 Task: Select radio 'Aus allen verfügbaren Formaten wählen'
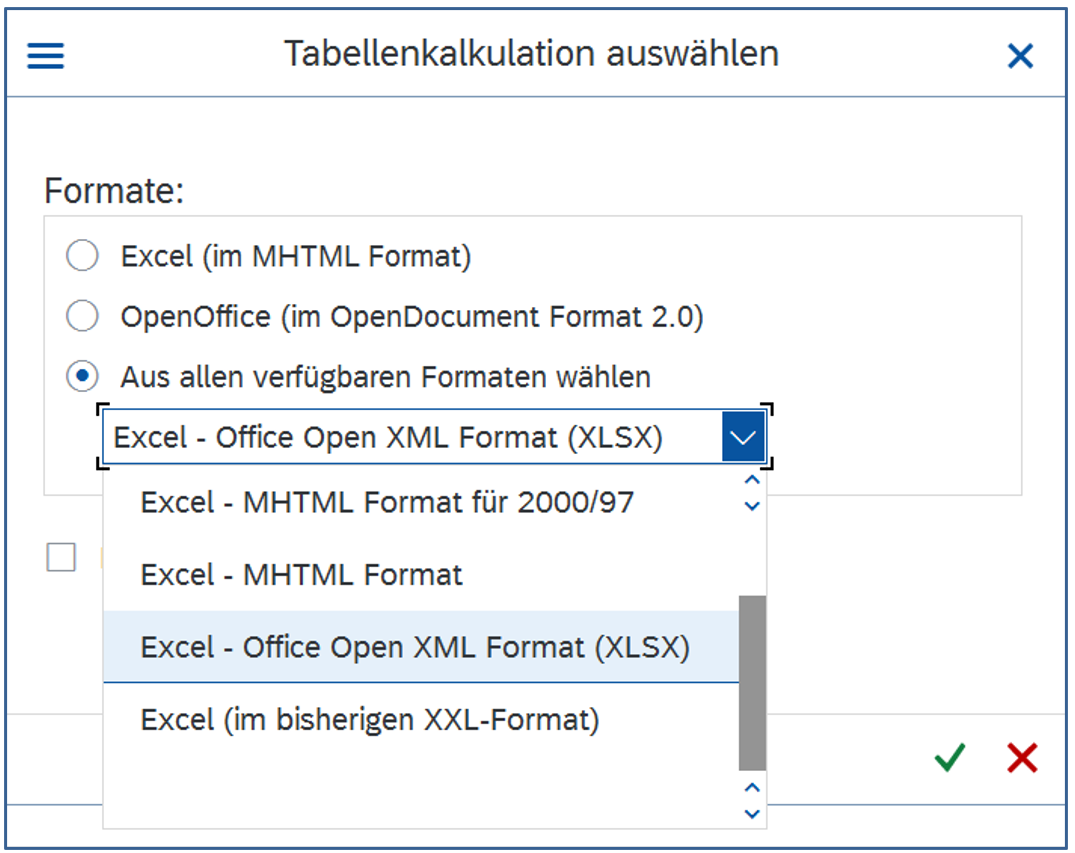[82, 376]
